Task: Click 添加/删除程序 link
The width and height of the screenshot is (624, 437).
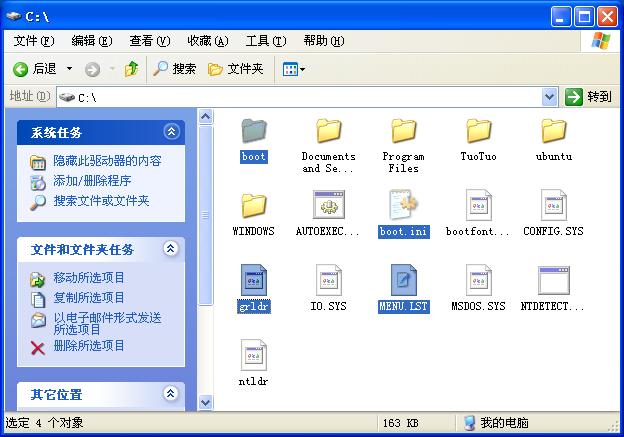Action: click(92, 181)
